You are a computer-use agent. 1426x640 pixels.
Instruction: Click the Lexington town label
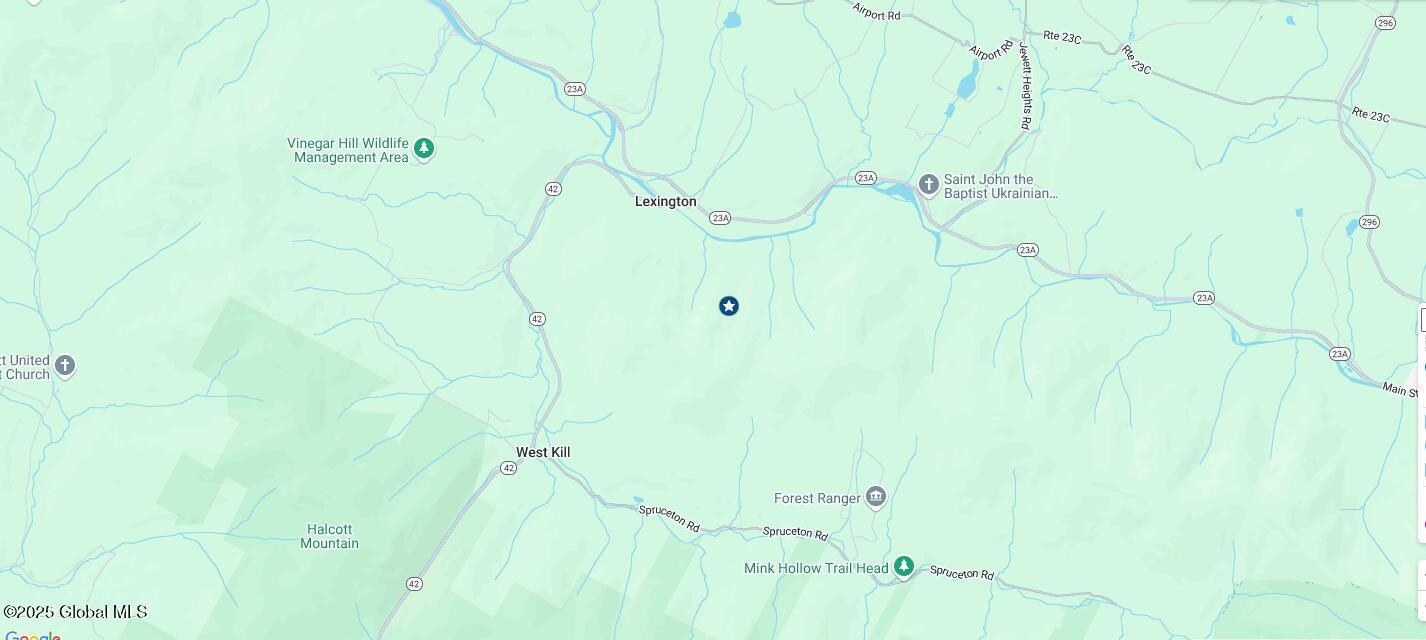666,201
